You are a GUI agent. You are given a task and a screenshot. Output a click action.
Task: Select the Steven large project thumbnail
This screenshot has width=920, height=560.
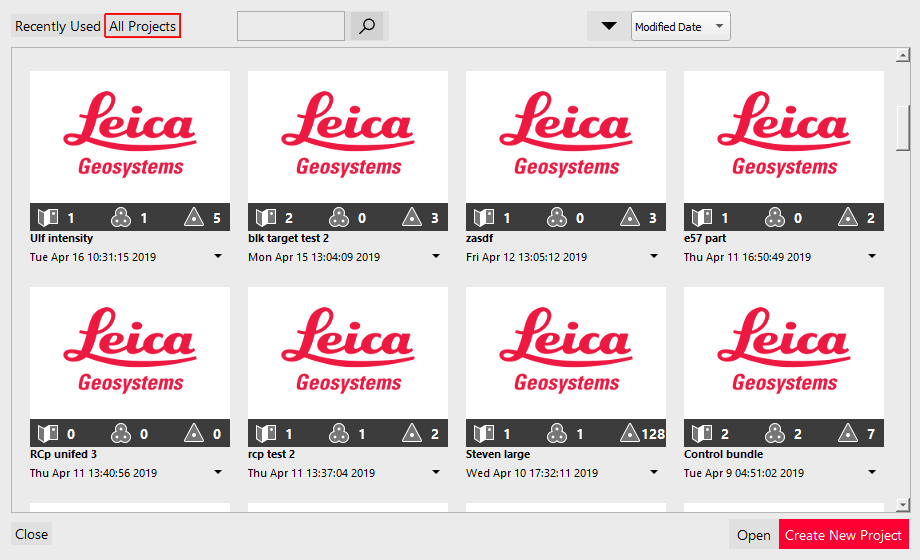click(x=566, y=352)
